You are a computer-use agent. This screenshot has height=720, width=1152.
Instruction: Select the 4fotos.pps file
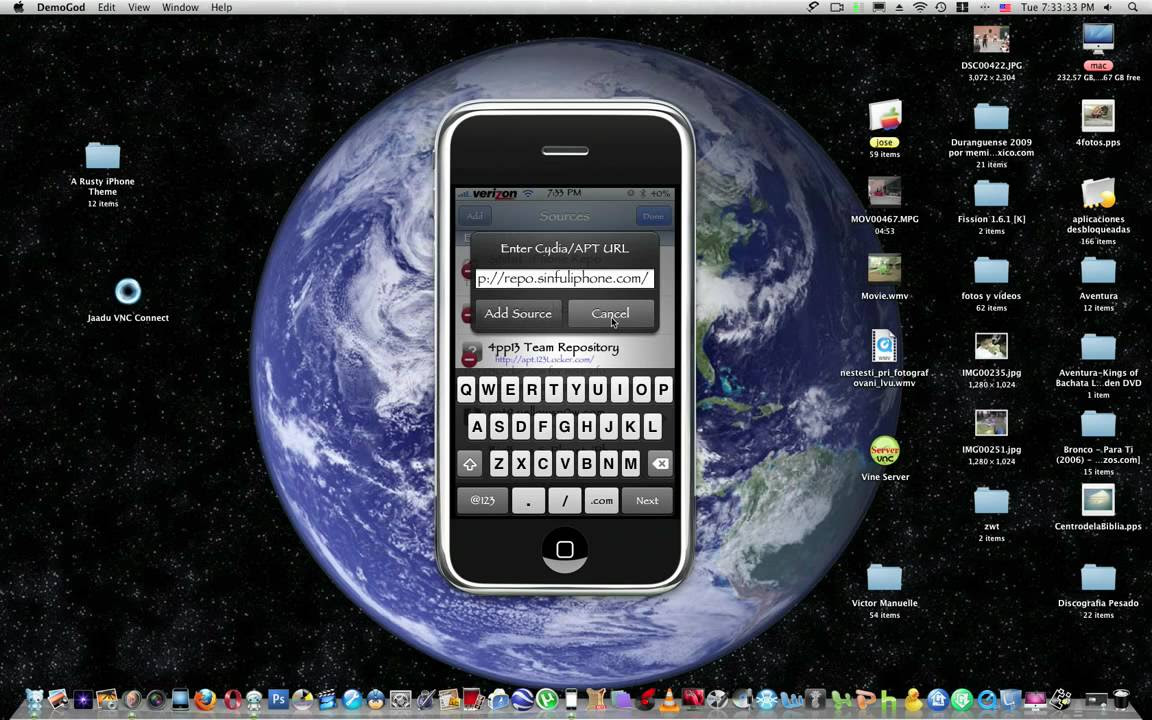(1098, 116)
